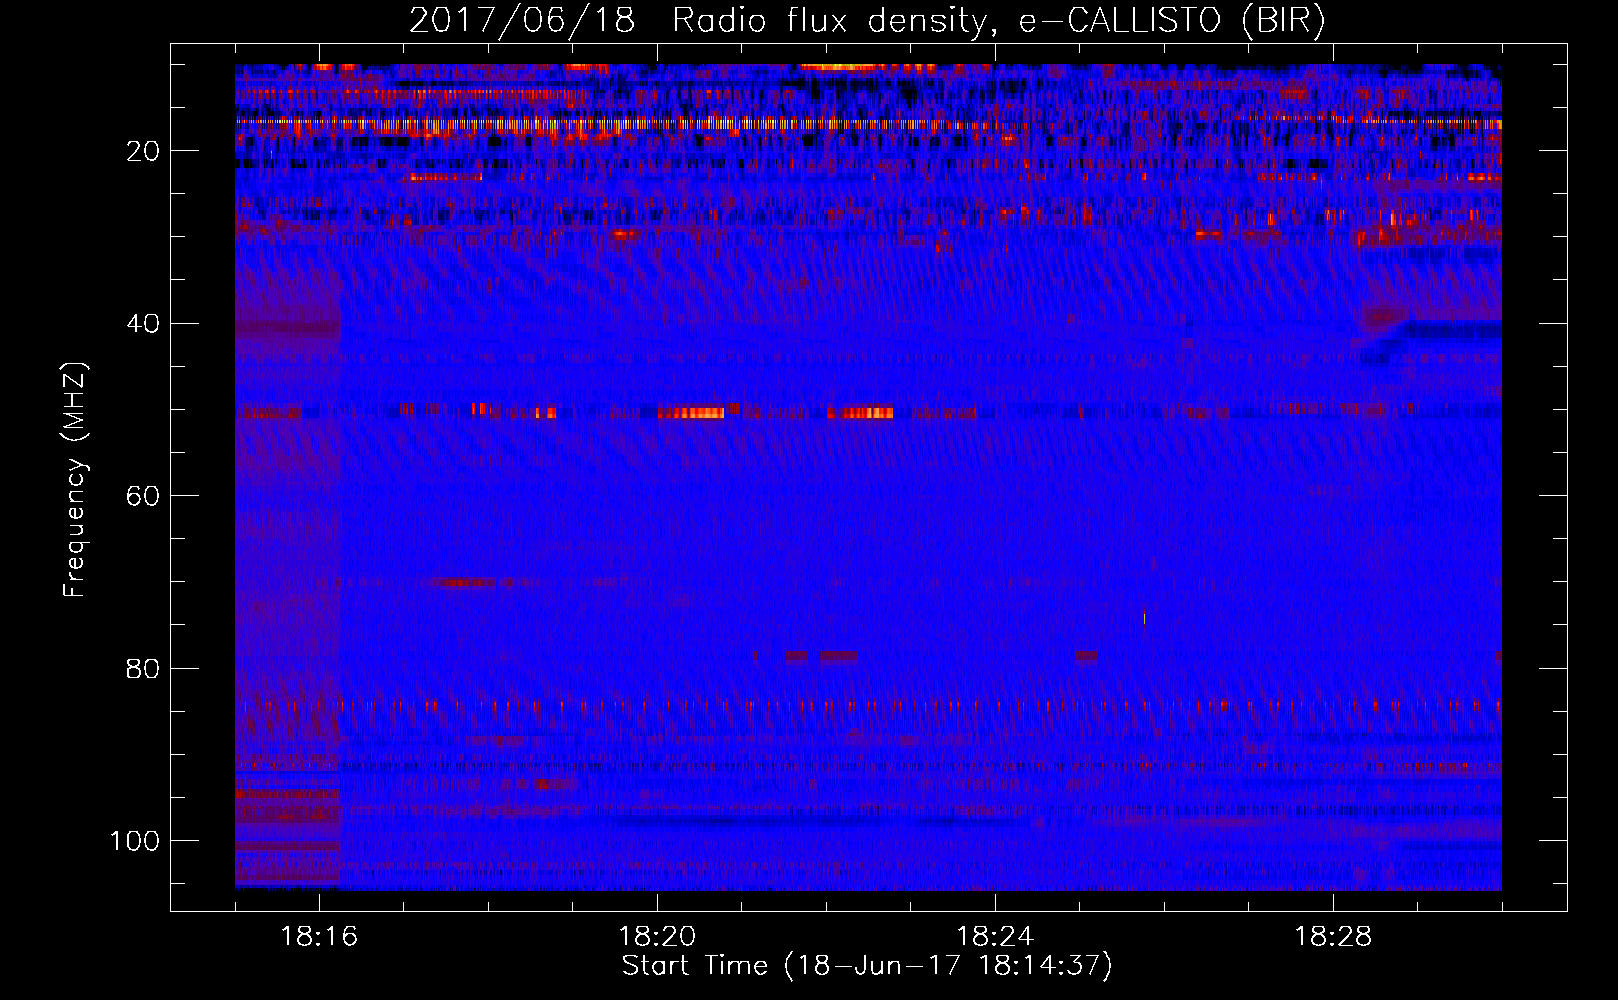Click the plot title 'Radio flux density, e-CALLISTO (BIR)'

click(x=998, y=20)
